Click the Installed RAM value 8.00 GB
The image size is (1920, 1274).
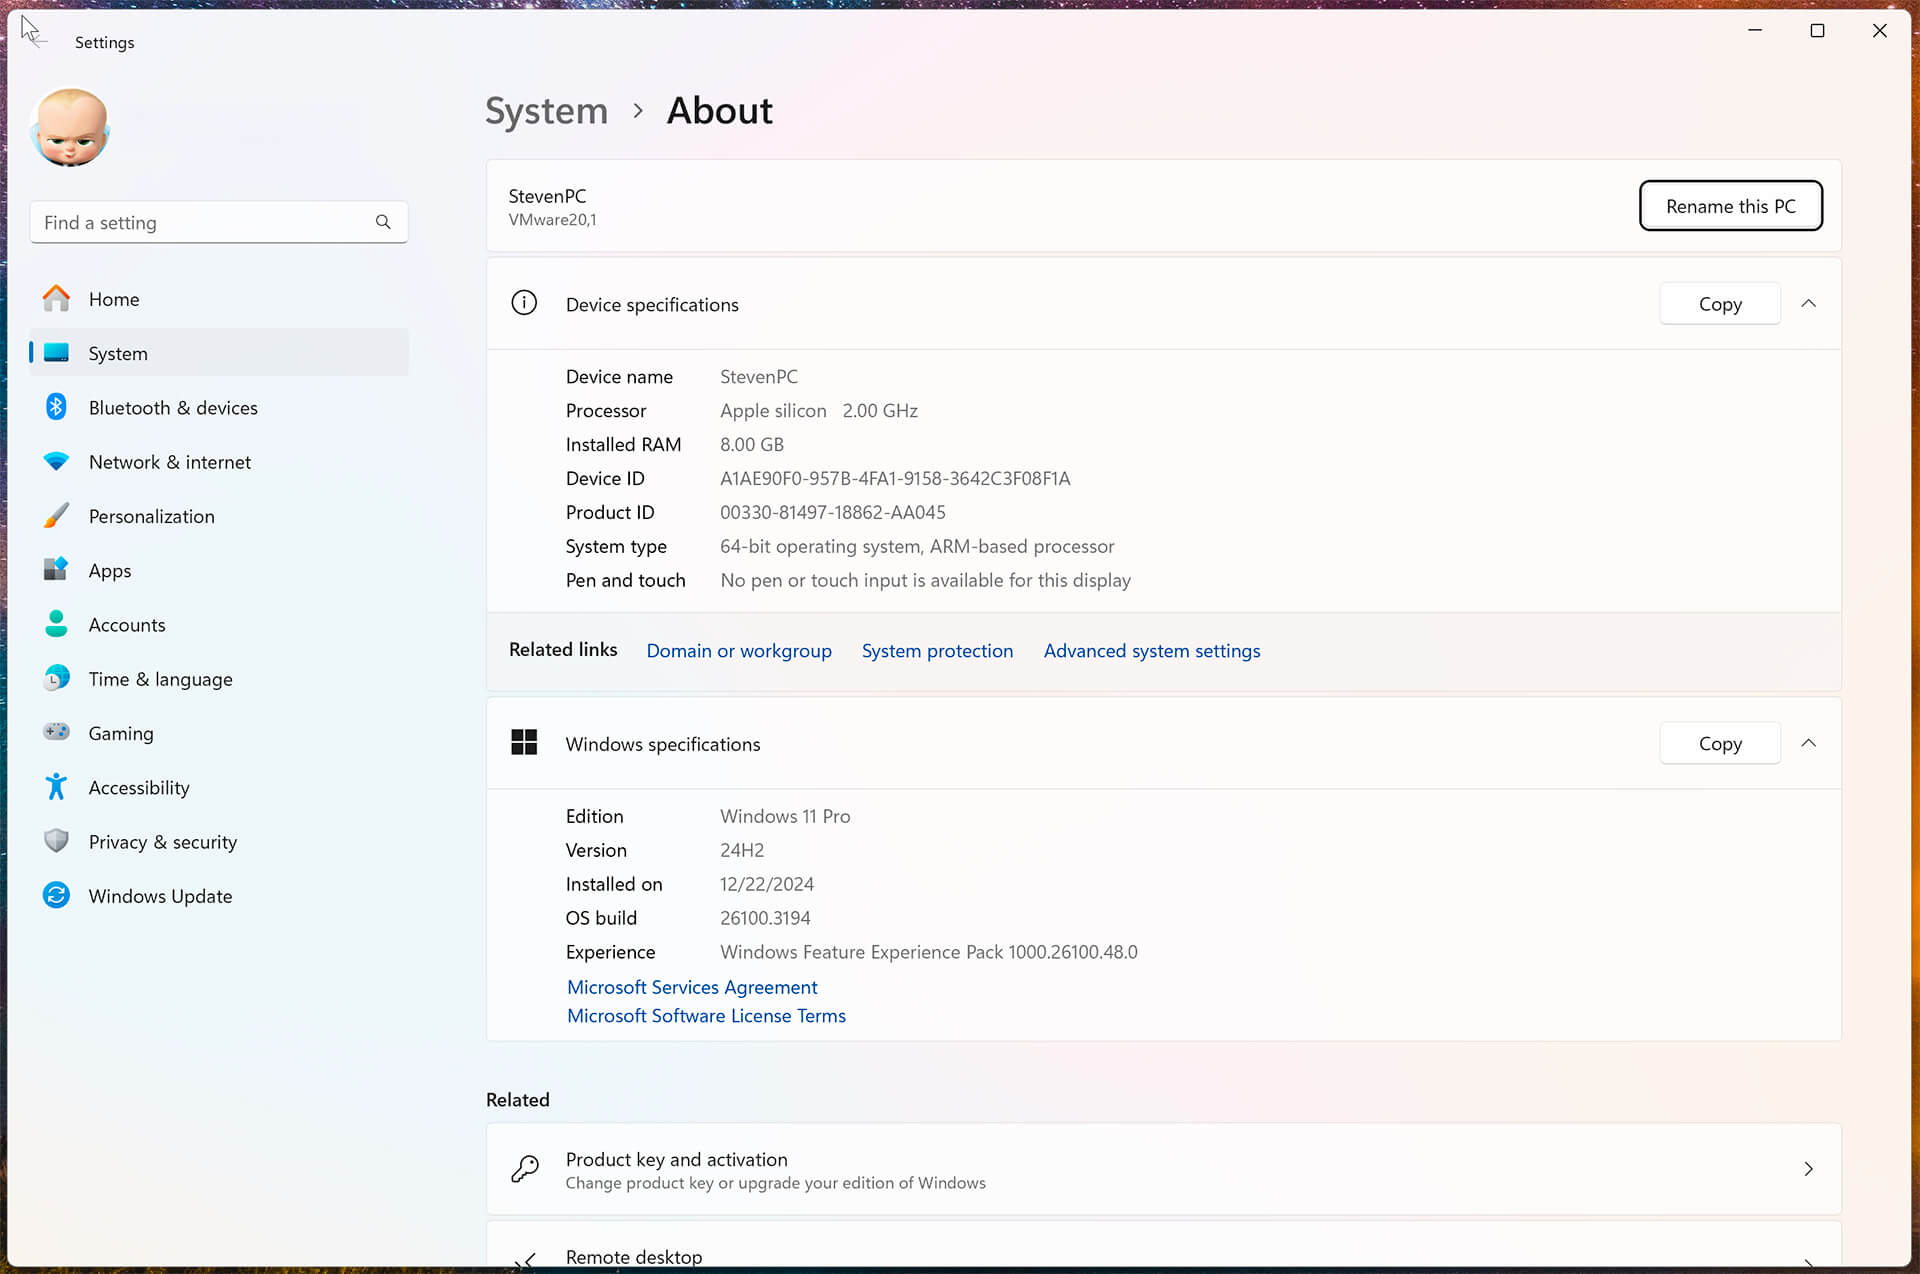[752, 445]
